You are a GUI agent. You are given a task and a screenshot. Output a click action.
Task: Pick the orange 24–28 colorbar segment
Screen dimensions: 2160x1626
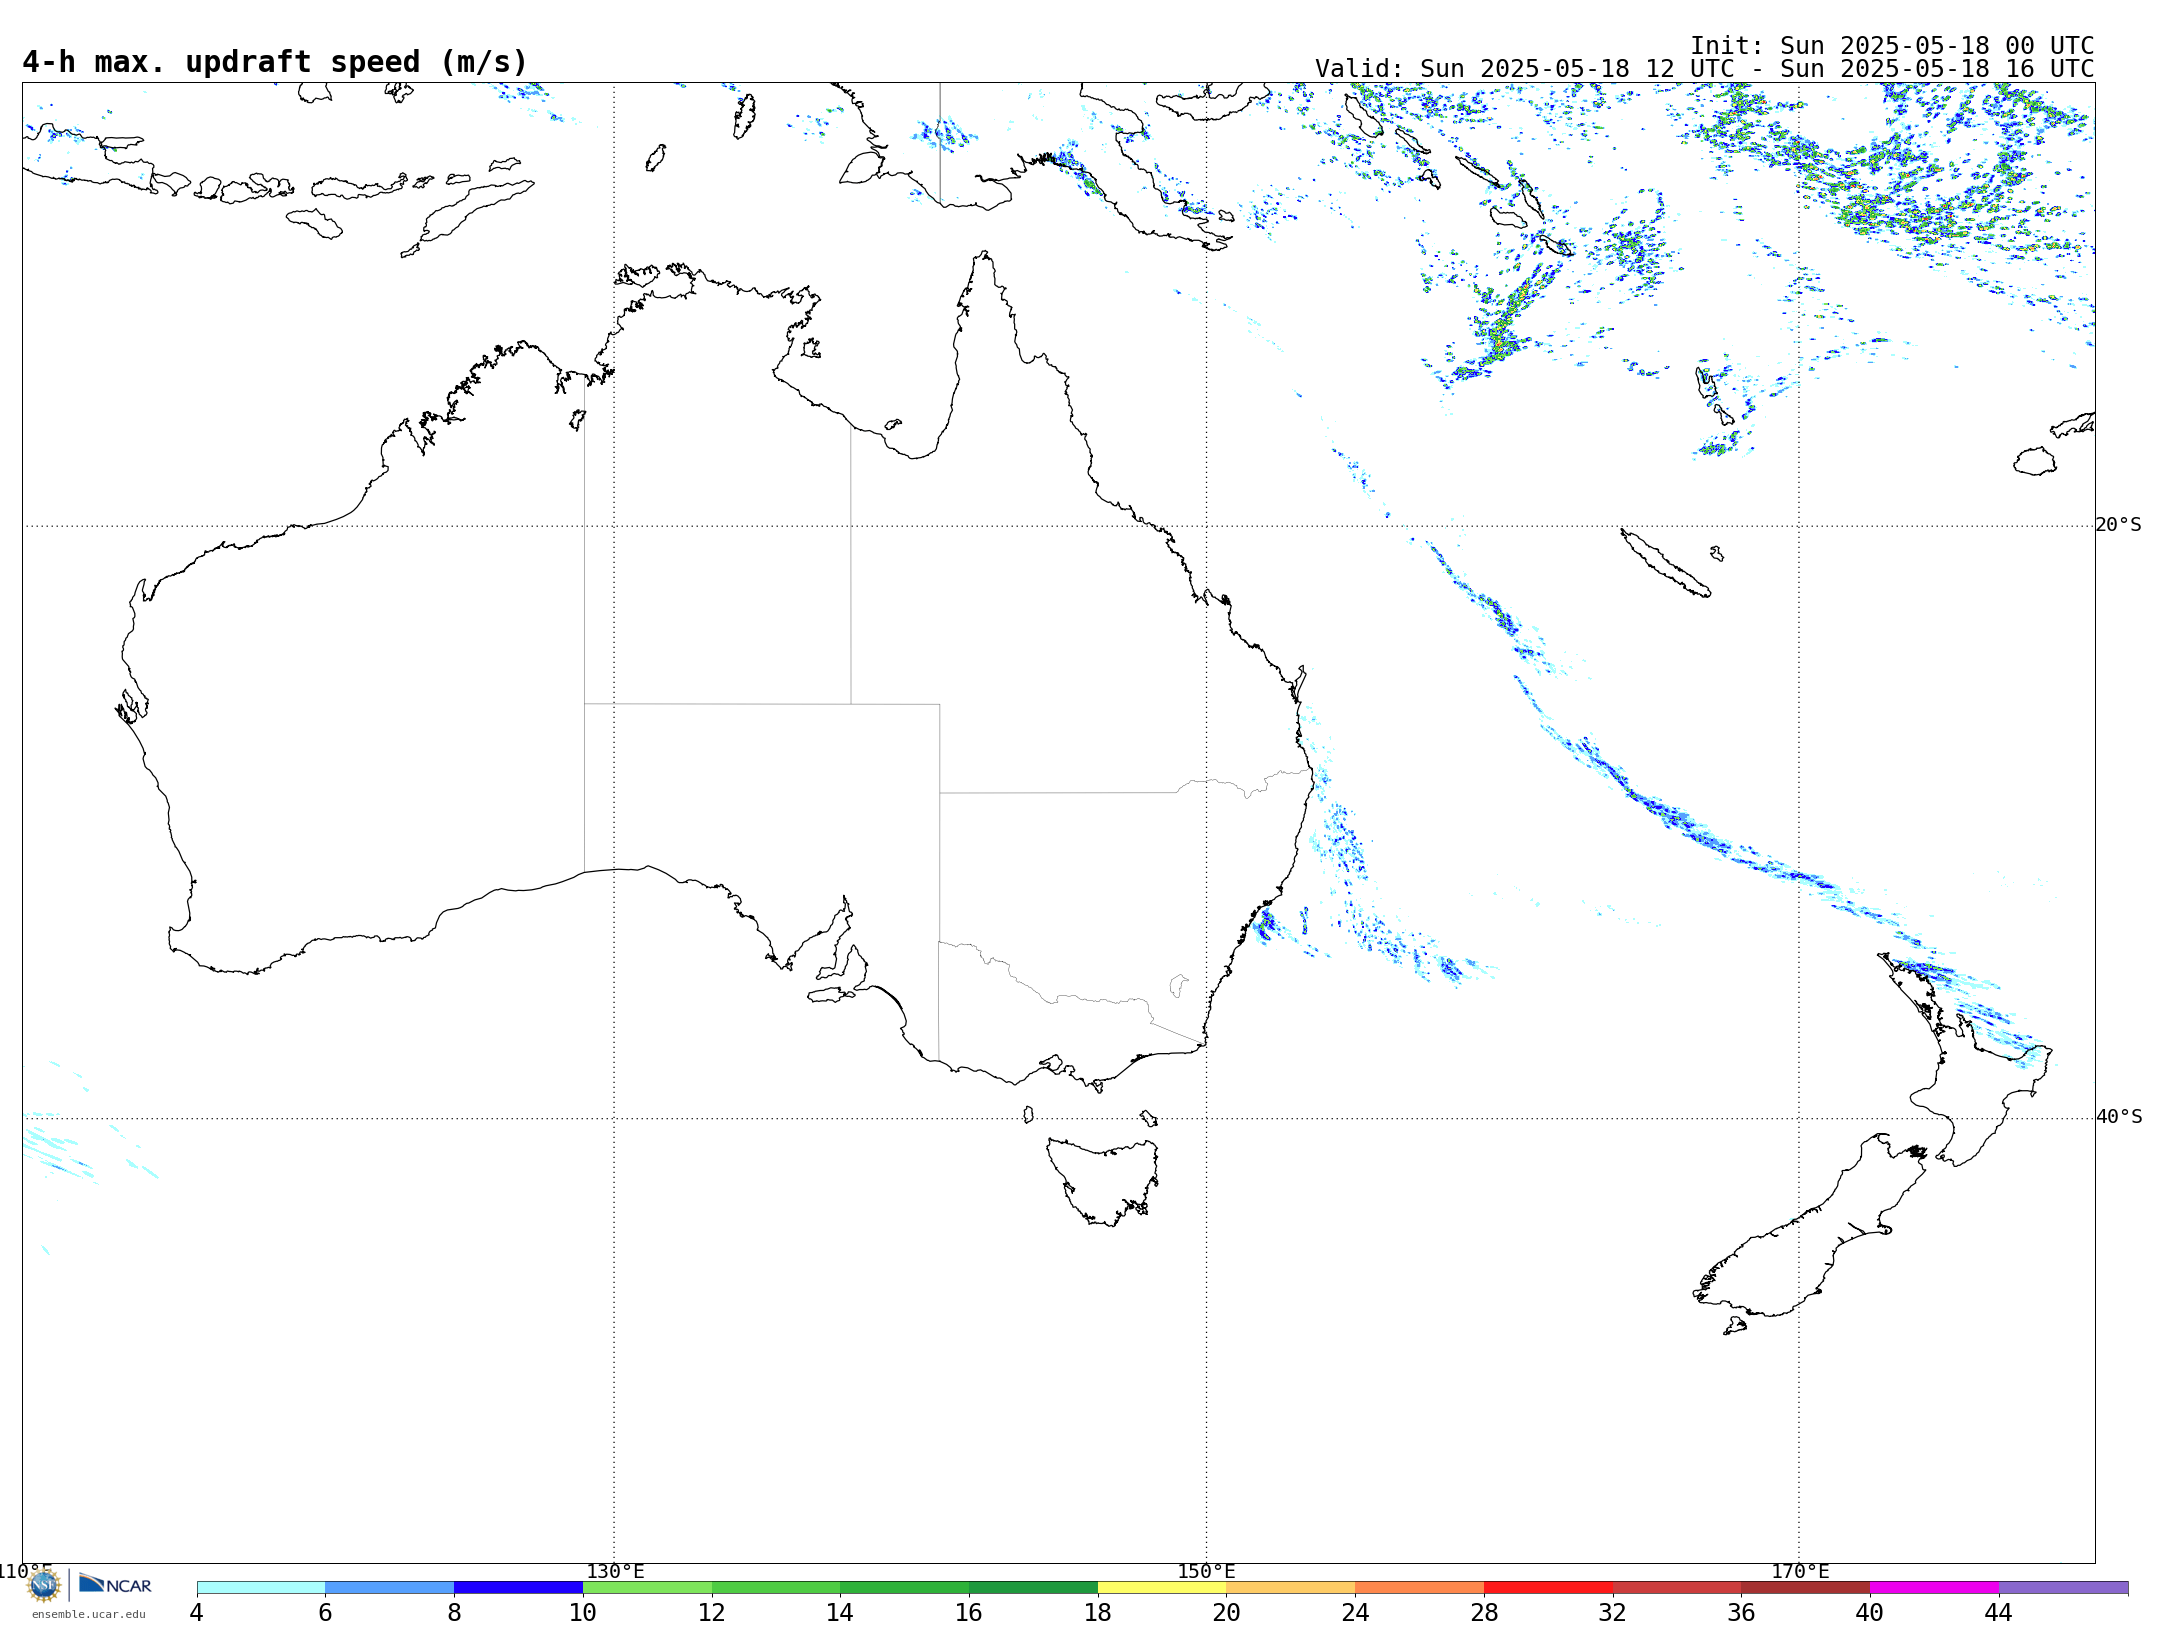[x=1420, y=1588]
